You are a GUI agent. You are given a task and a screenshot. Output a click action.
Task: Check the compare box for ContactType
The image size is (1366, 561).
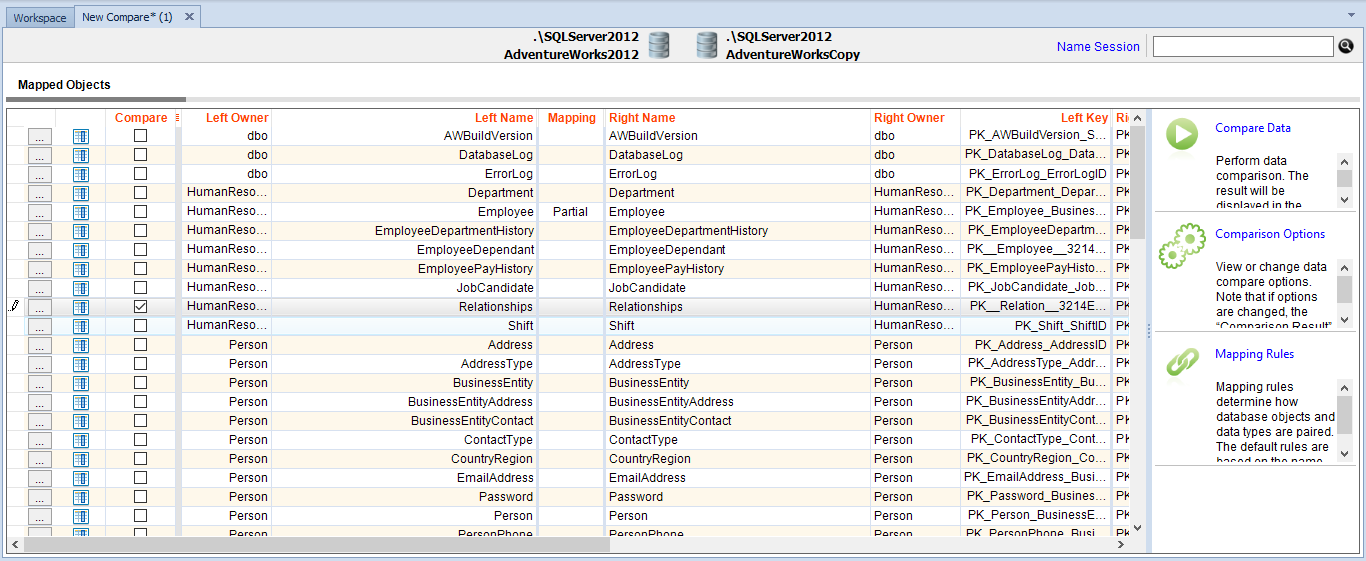click(x=140, y=439)
